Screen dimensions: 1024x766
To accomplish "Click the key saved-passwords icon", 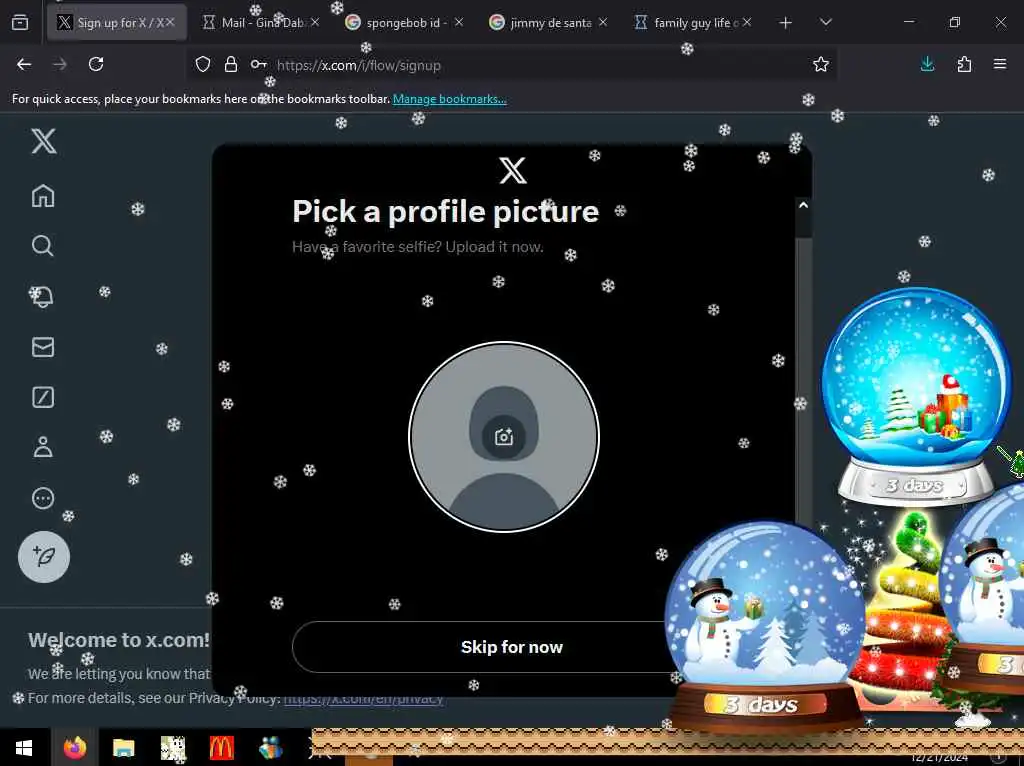I will [x=259, y=65].
